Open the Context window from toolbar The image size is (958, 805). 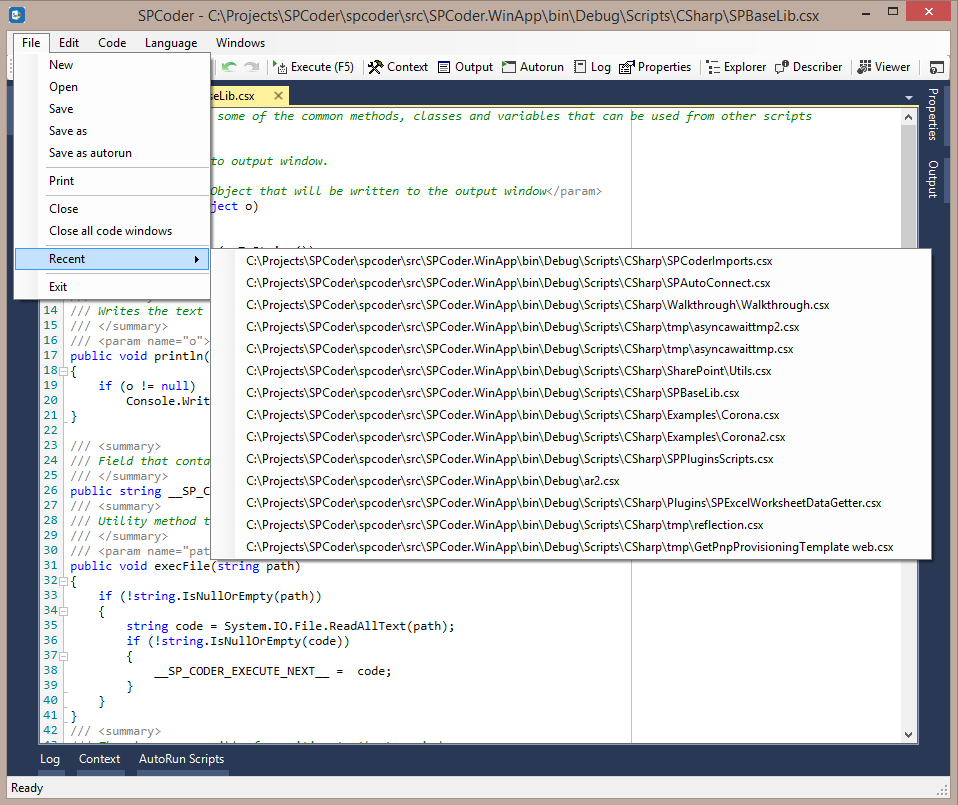point(398,67)
